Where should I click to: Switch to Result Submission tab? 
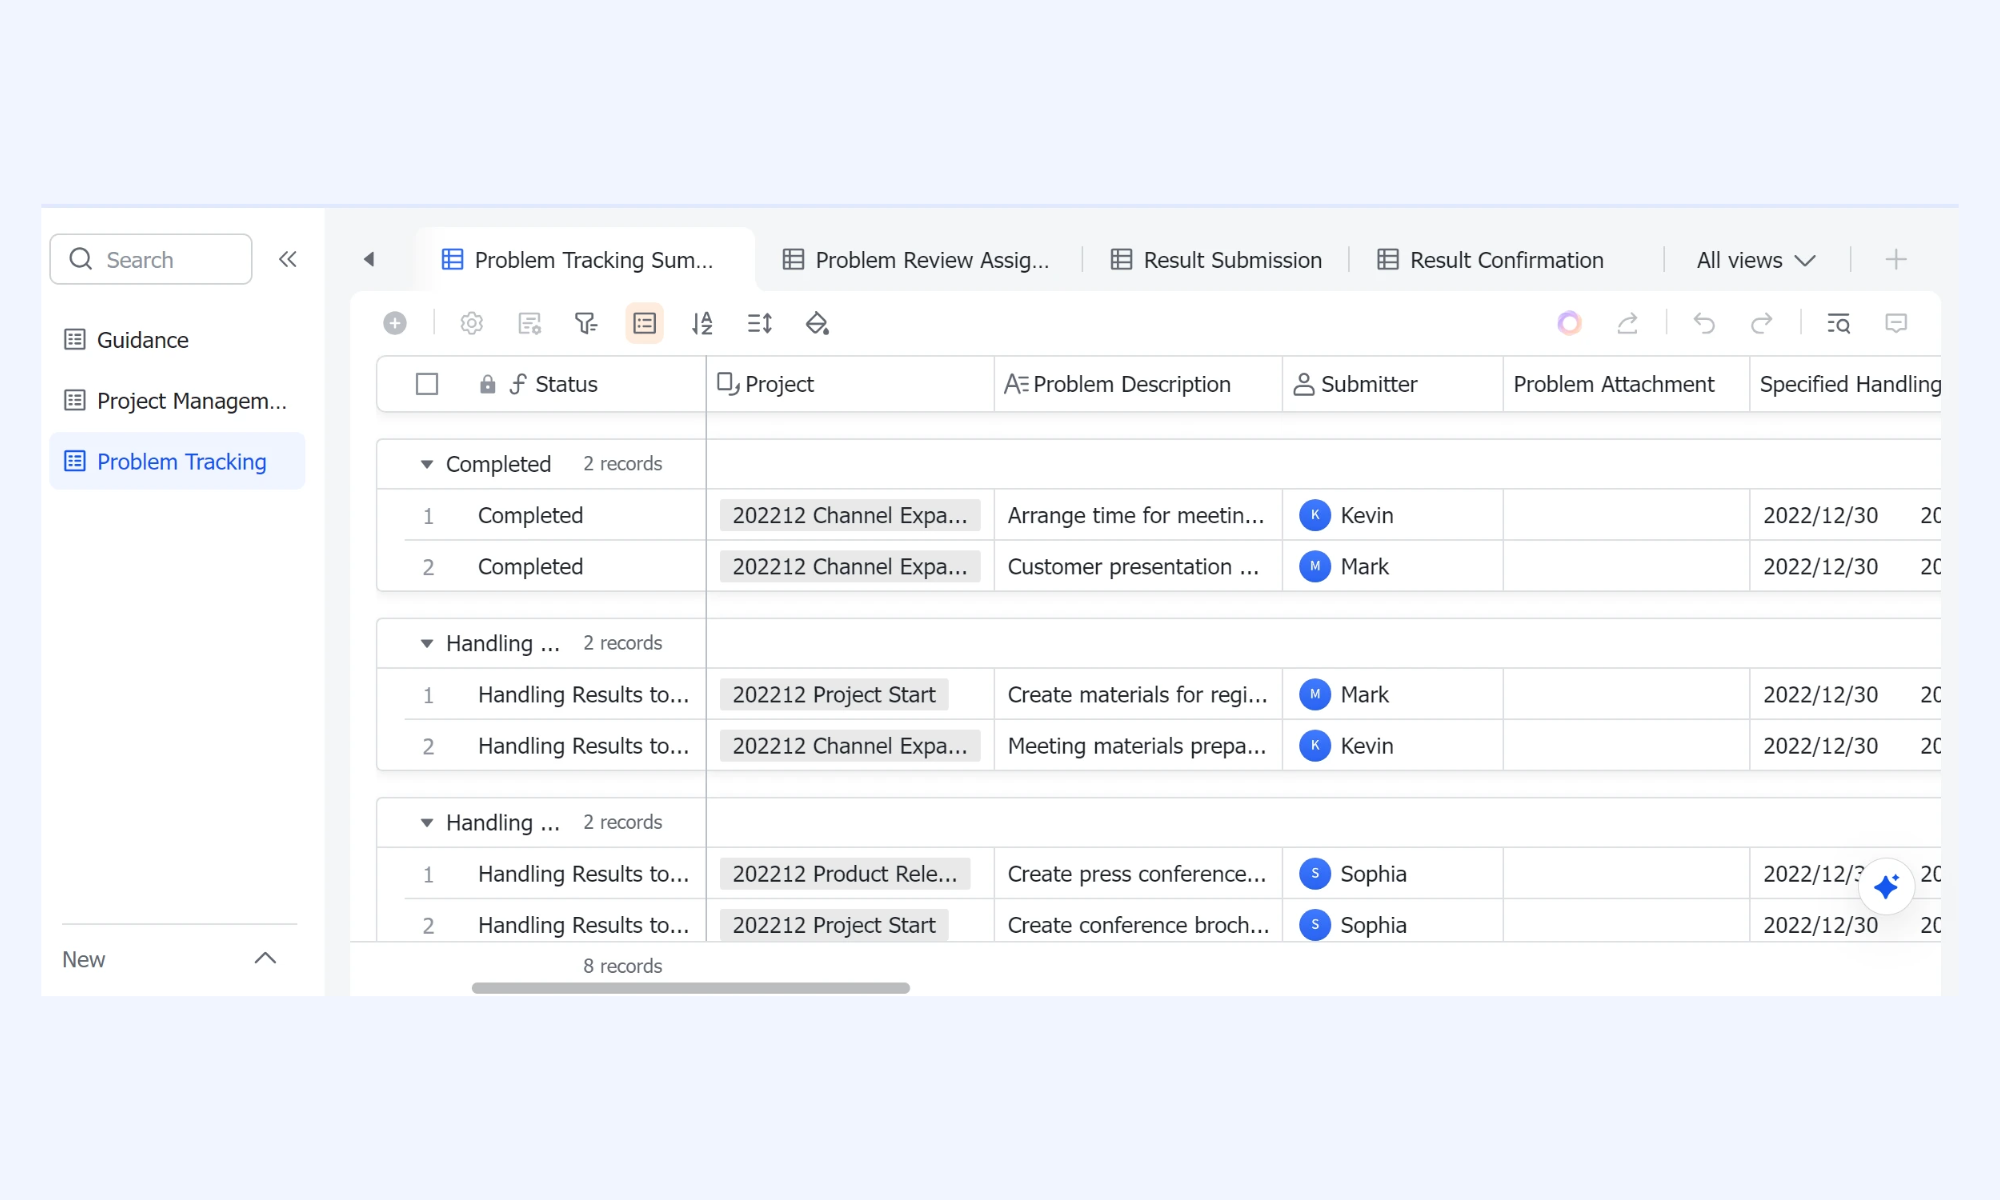[x=1216, y=260]
